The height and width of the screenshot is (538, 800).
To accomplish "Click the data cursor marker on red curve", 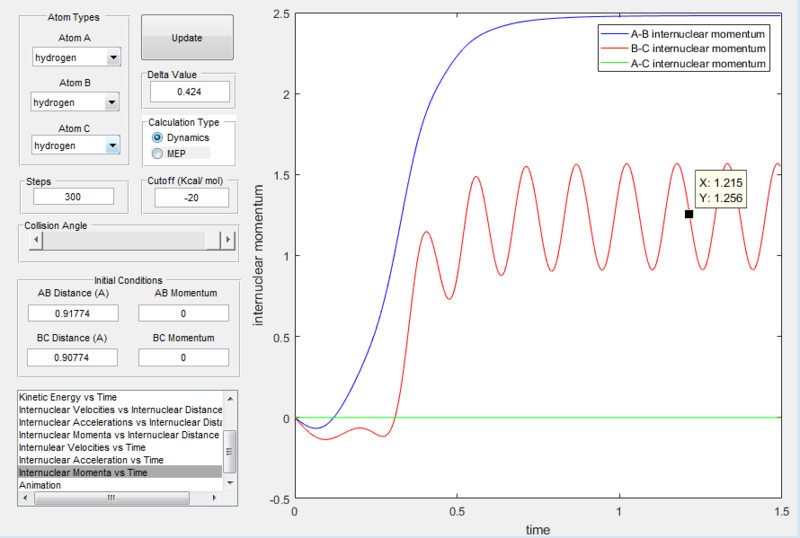I will tap(689, 214).
